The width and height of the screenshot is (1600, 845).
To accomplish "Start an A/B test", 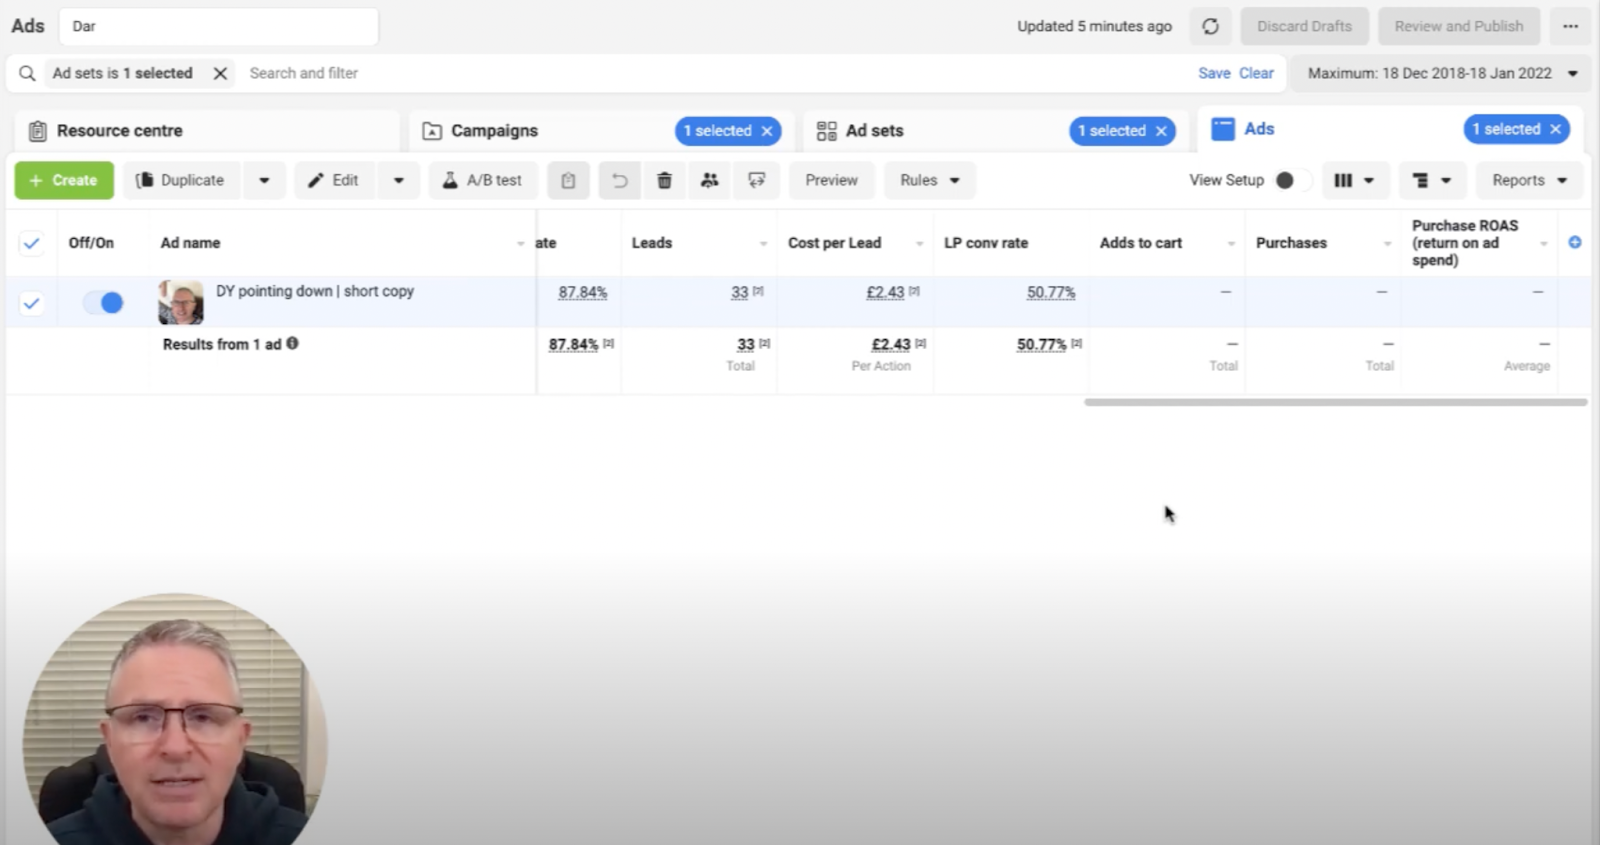I will point(483,180).
